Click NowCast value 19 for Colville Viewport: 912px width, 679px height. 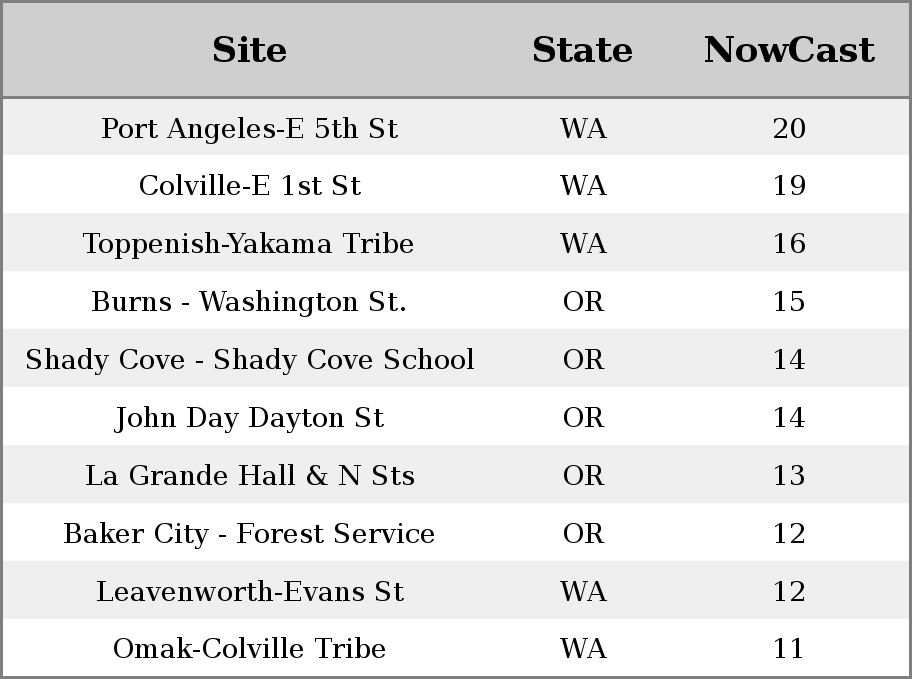(x=789, y=186)
